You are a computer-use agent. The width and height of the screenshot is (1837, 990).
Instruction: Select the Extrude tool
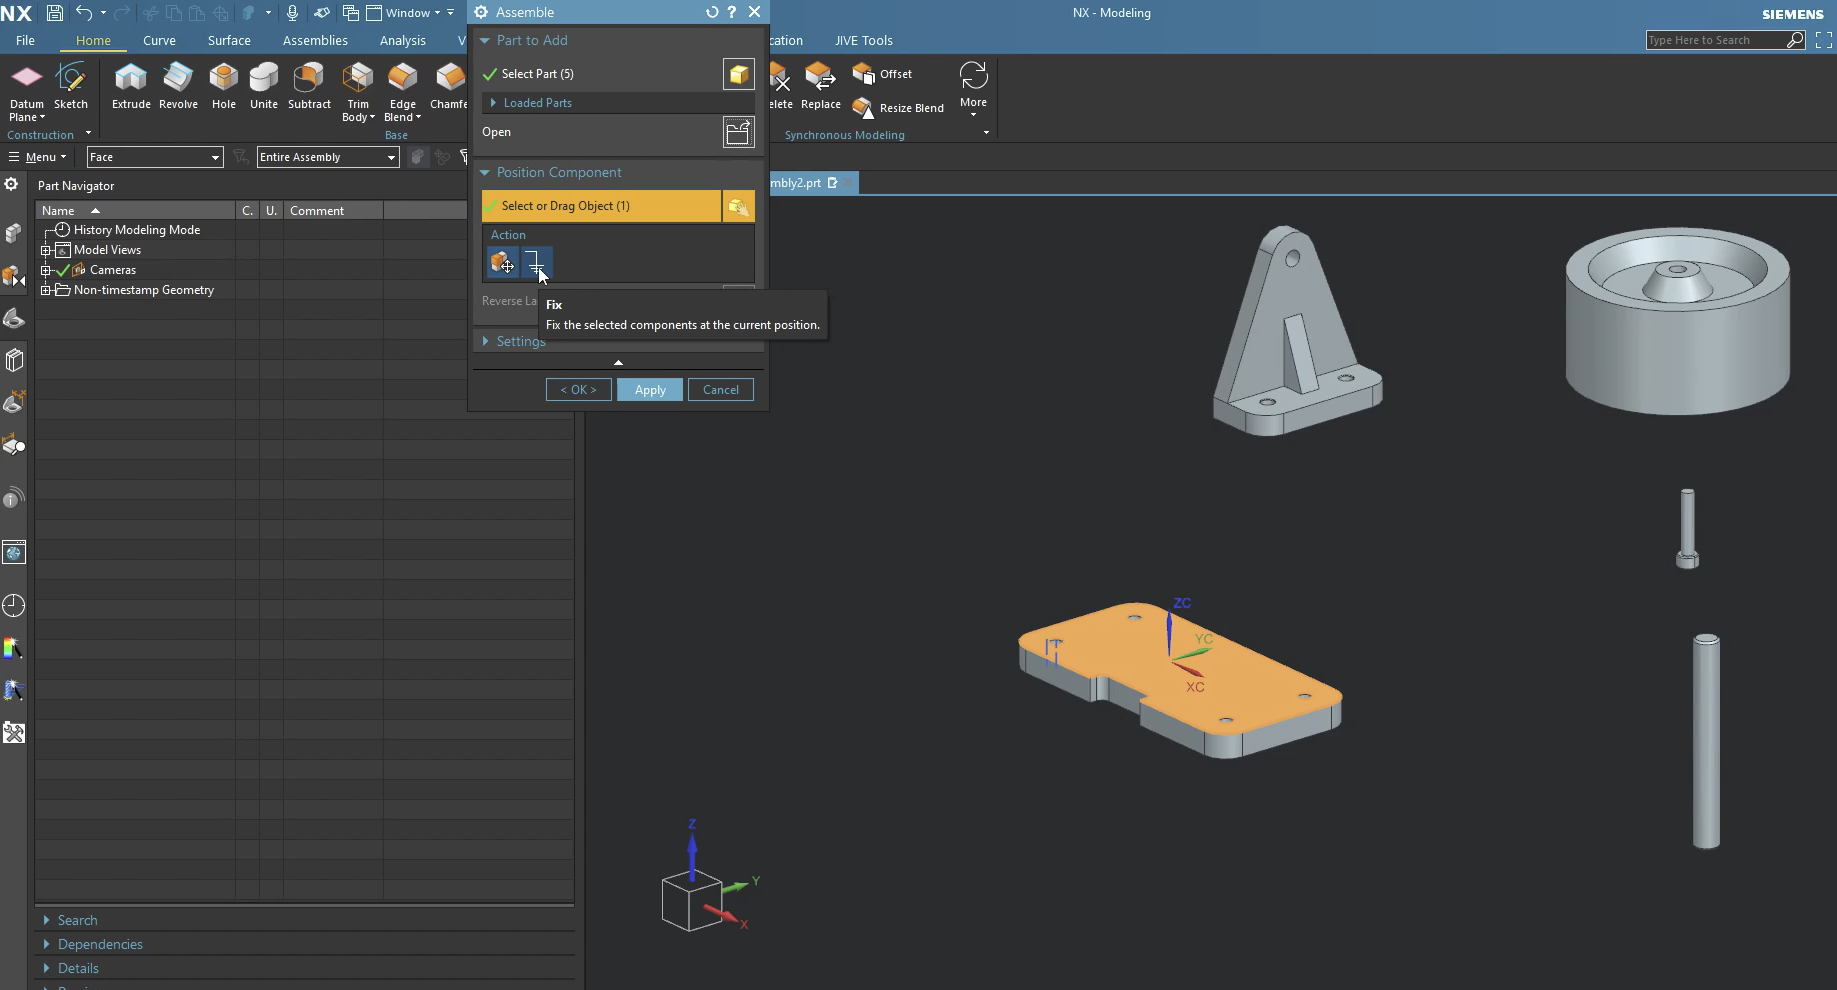131,87
